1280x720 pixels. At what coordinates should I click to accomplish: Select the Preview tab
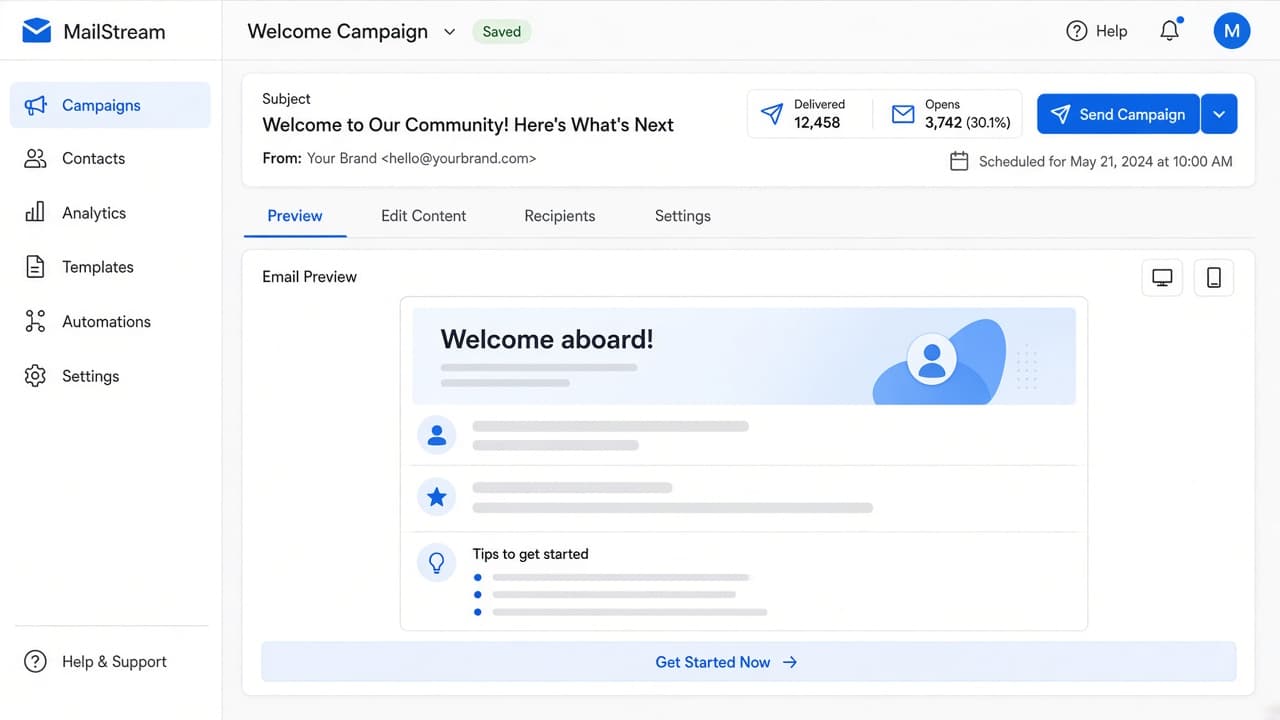pyautogui.click(x=295, y=216)
